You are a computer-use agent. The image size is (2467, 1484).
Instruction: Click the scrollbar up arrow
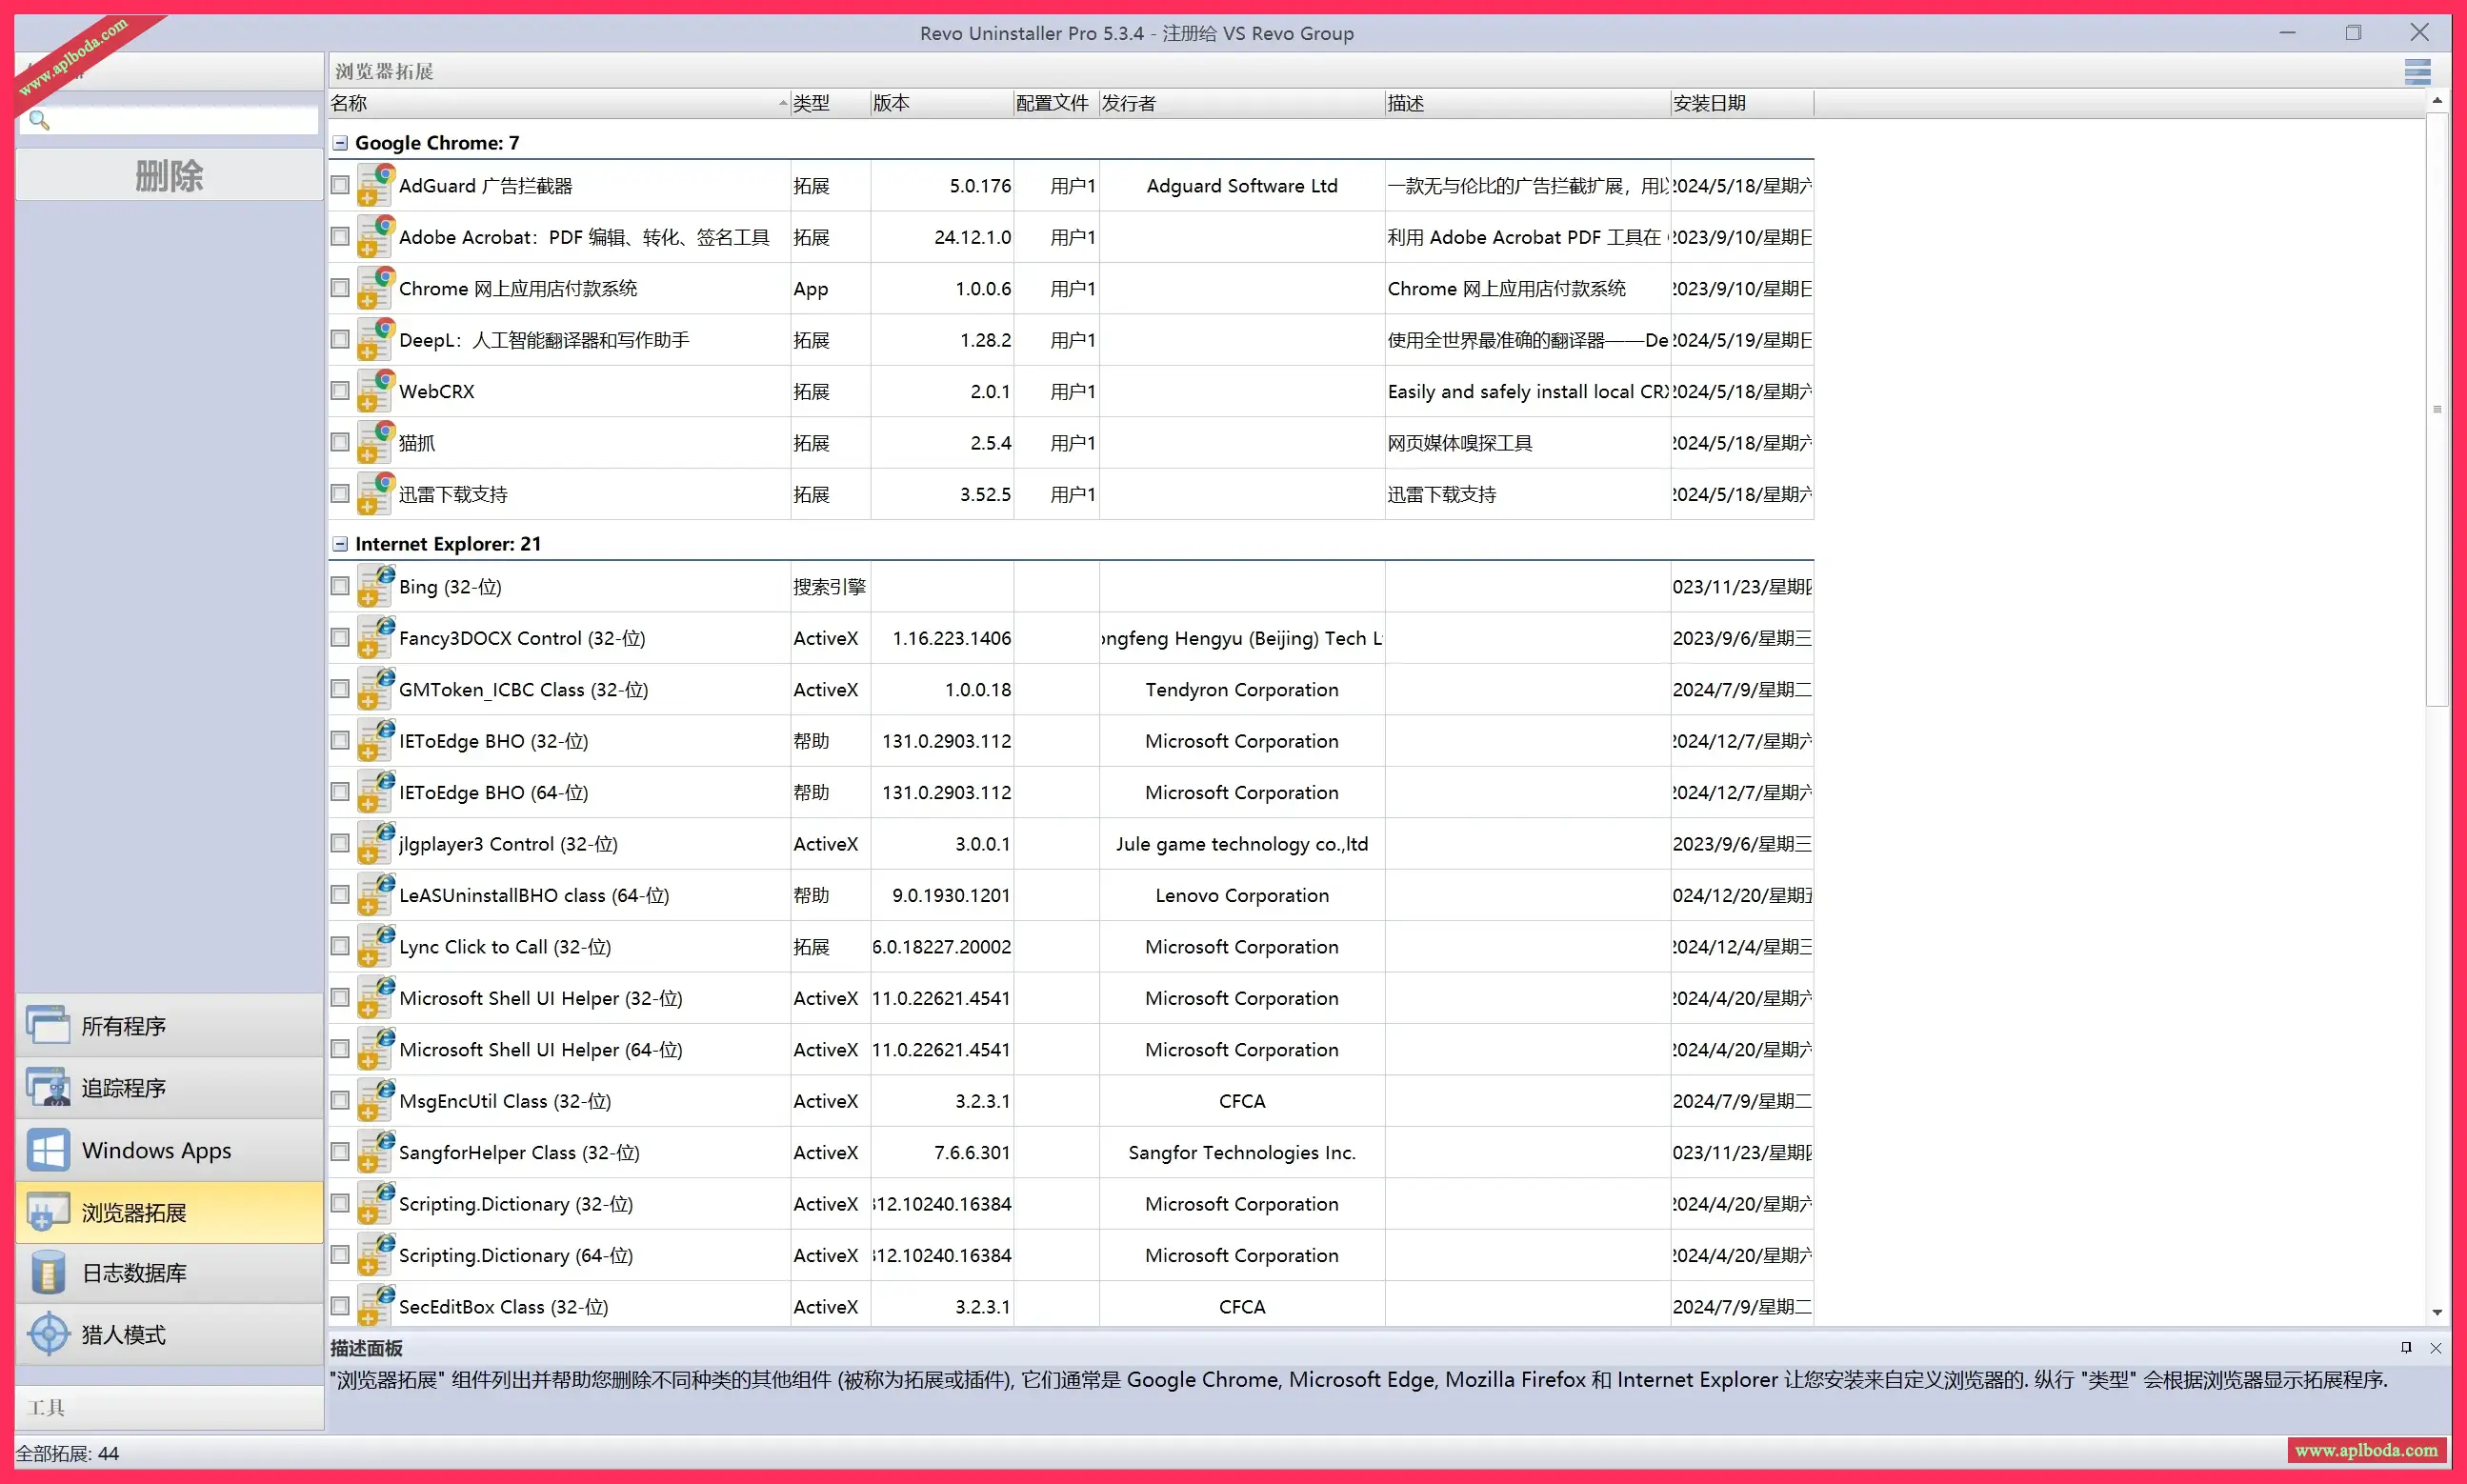coord(2437,100)
